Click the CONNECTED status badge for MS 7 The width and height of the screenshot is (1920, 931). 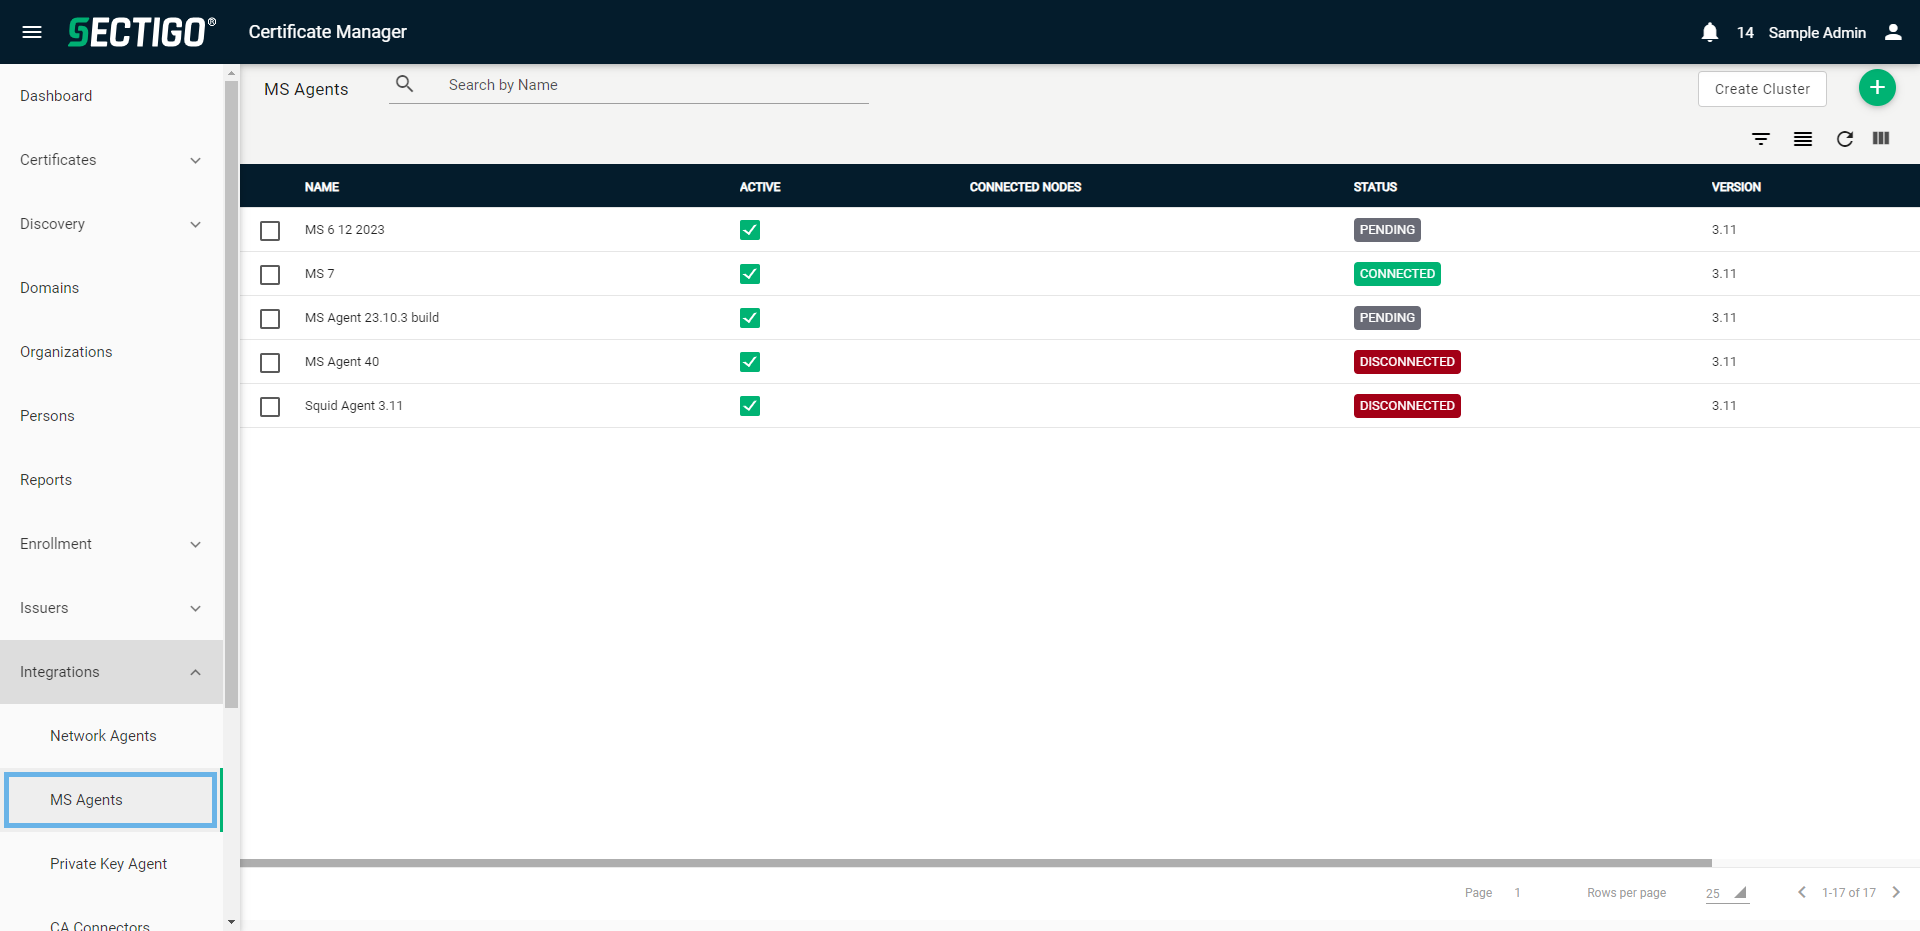pyautogui.click(x=1397, y=274)
